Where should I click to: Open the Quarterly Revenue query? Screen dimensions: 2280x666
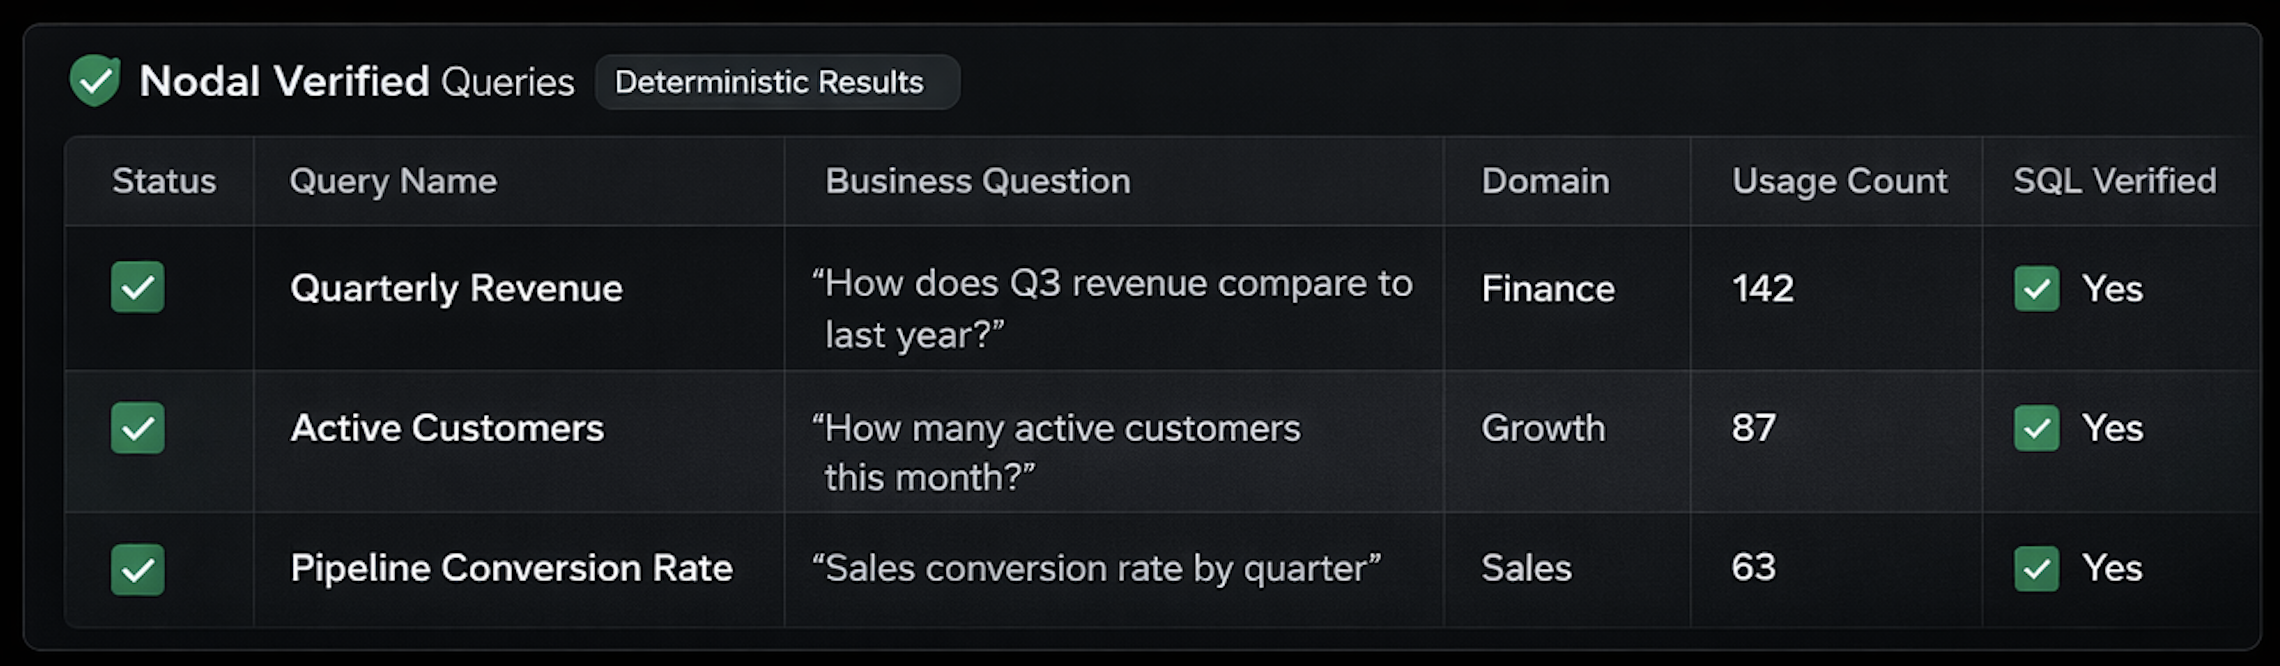tap(456, 289)
